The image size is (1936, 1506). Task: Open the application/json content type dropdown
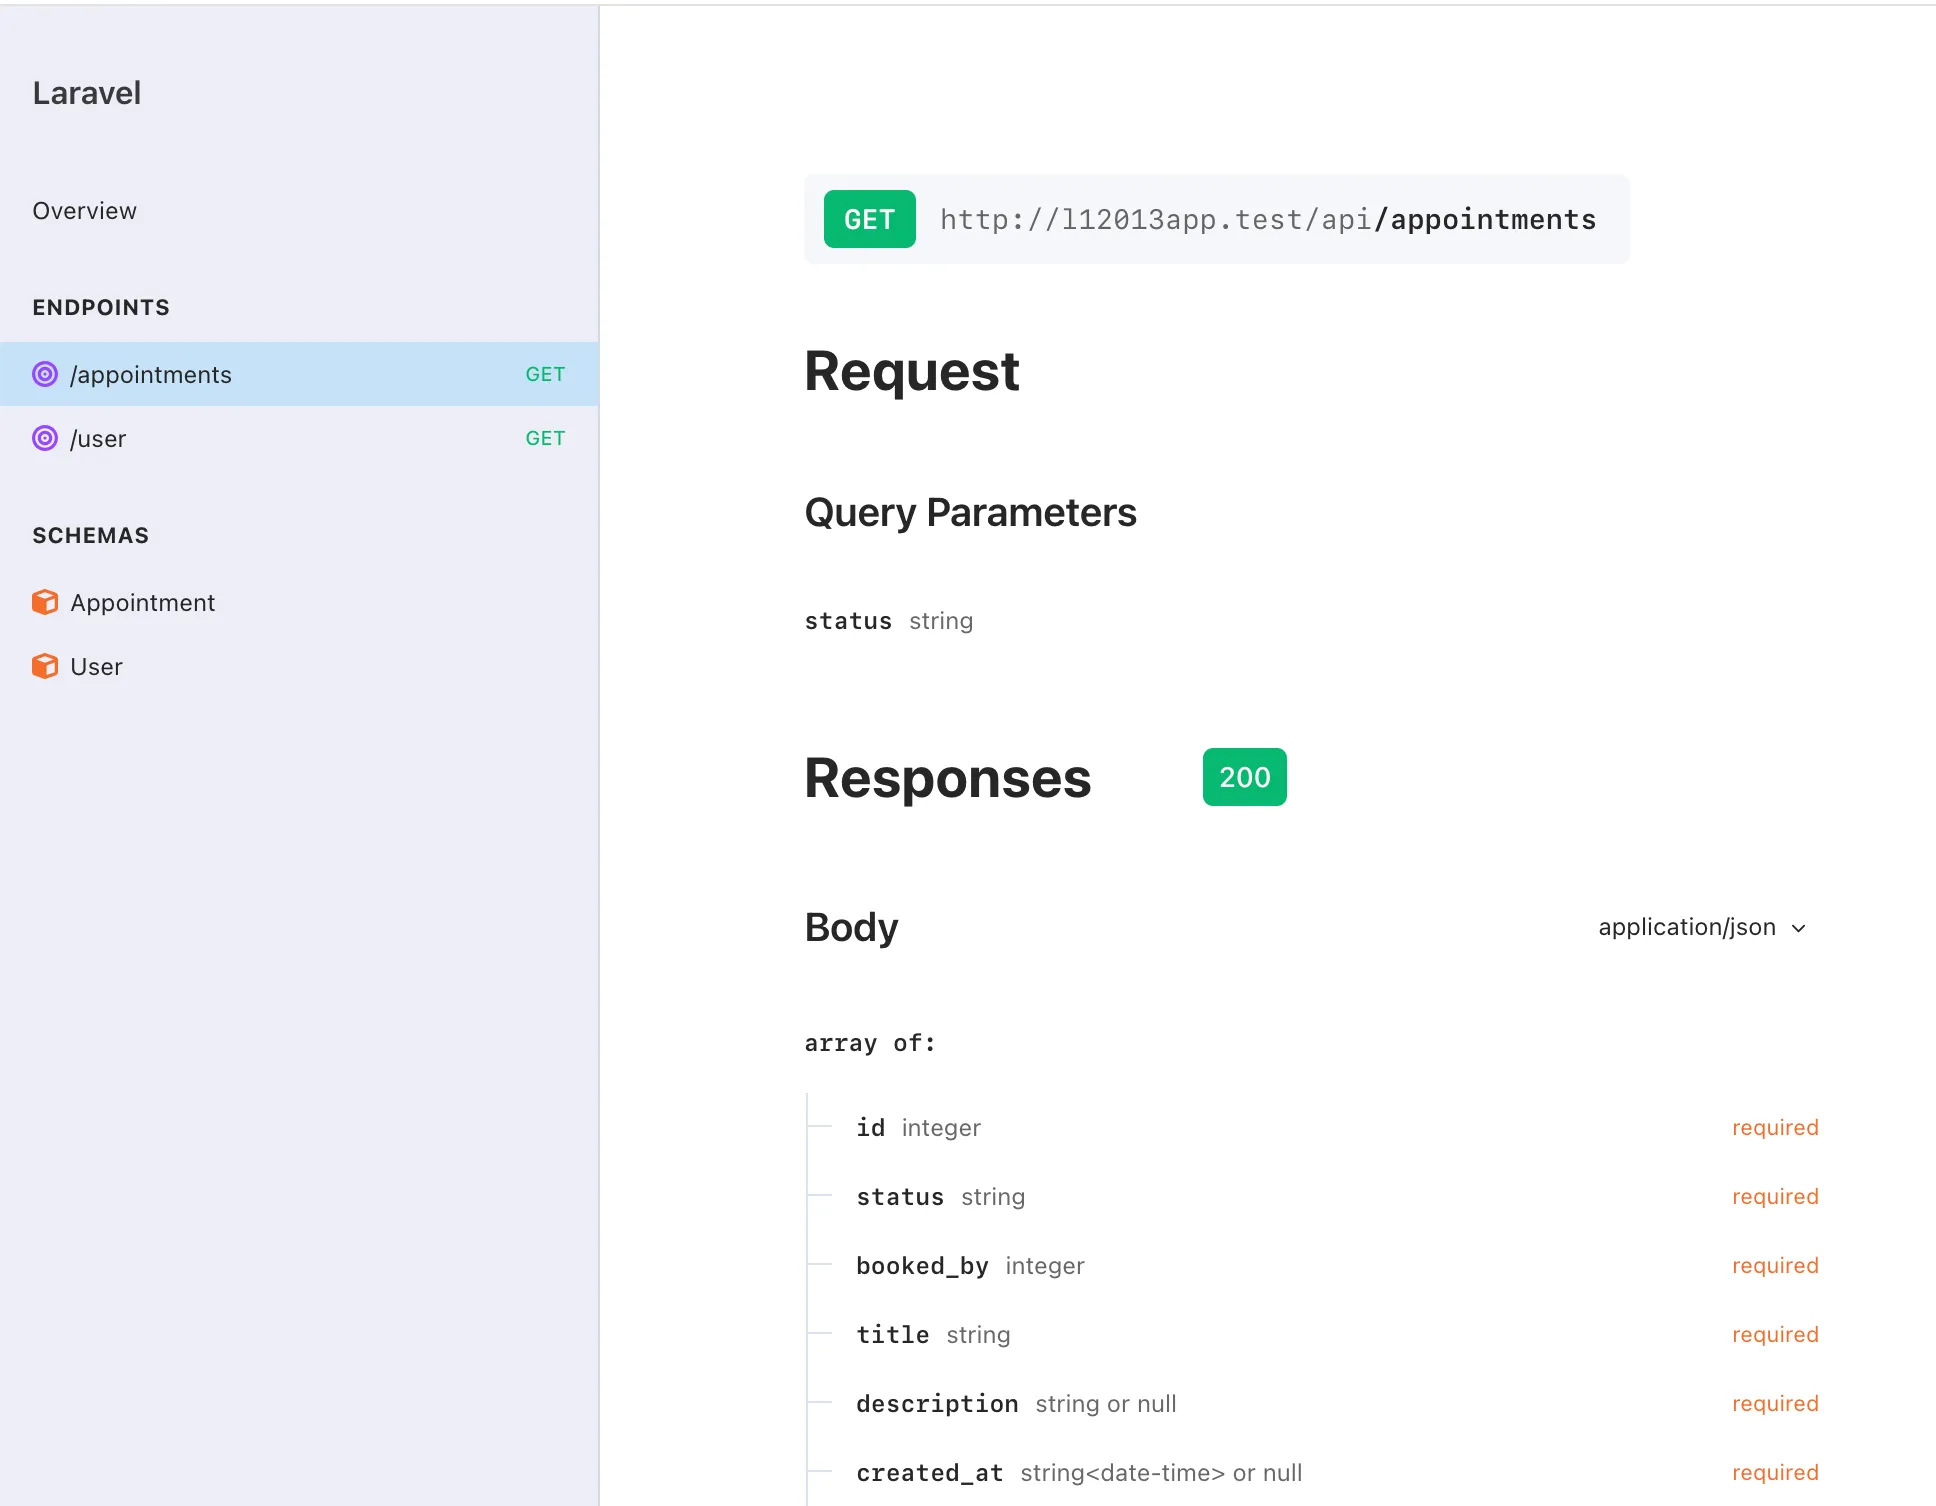(x=1687, y=927)
